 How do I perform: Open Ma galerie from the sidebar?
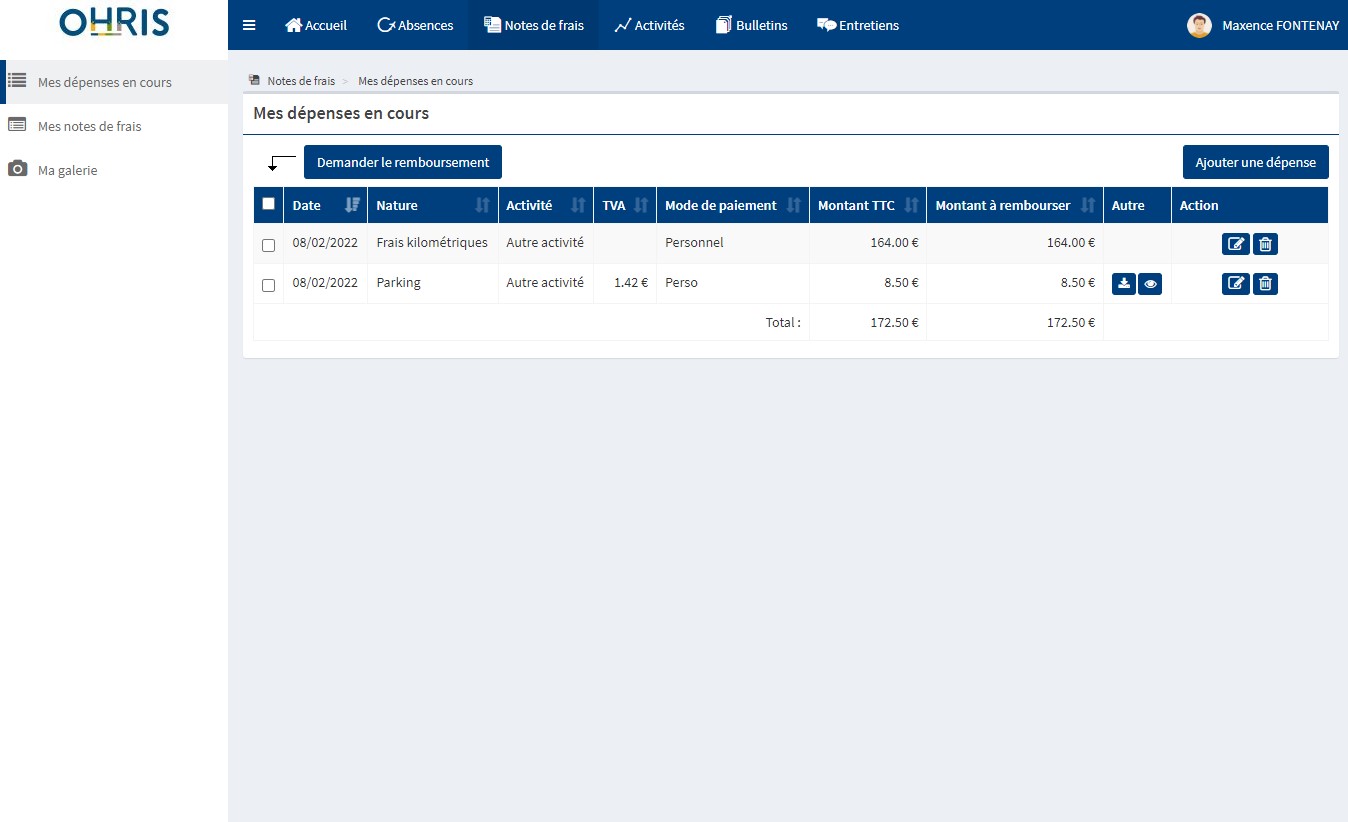[67, 170]
